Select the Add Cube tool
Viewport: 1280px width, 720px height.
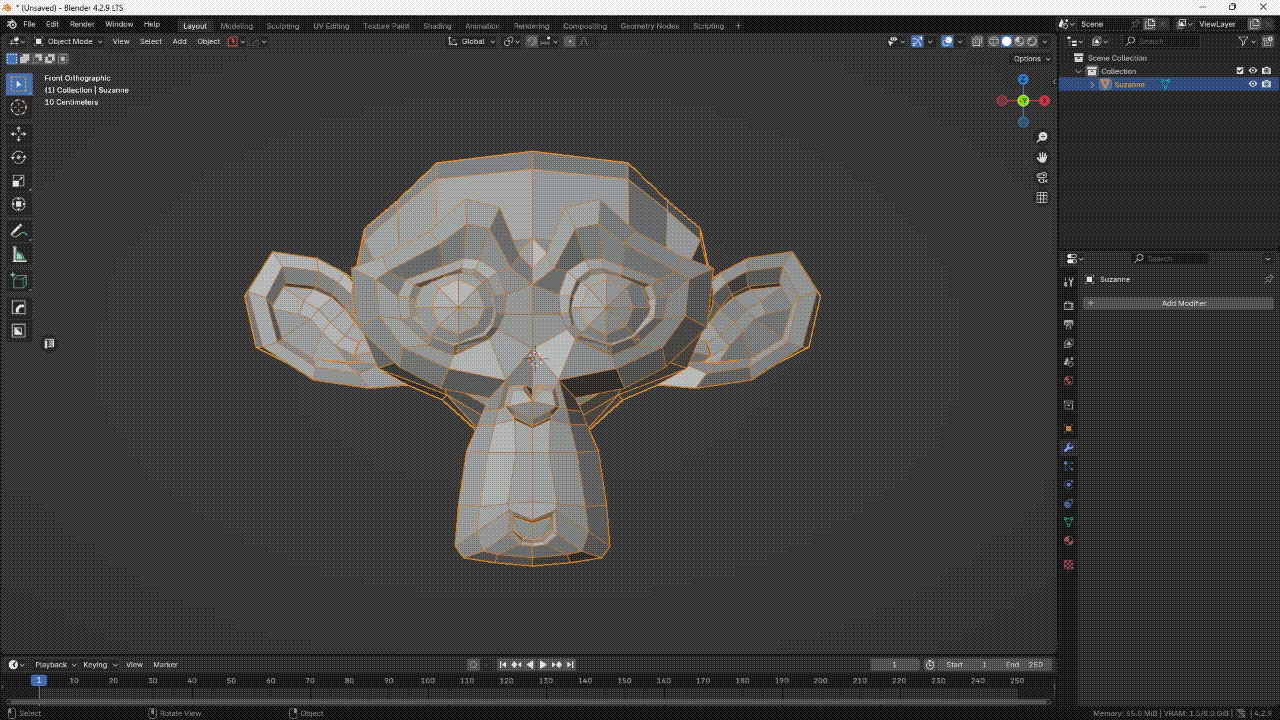pos(18,281)
